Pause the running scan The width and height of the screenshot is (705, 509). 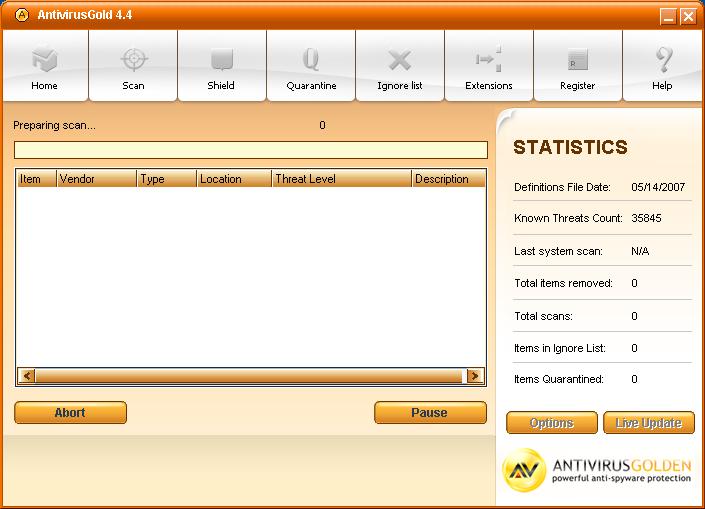click(x=430, y=413)
